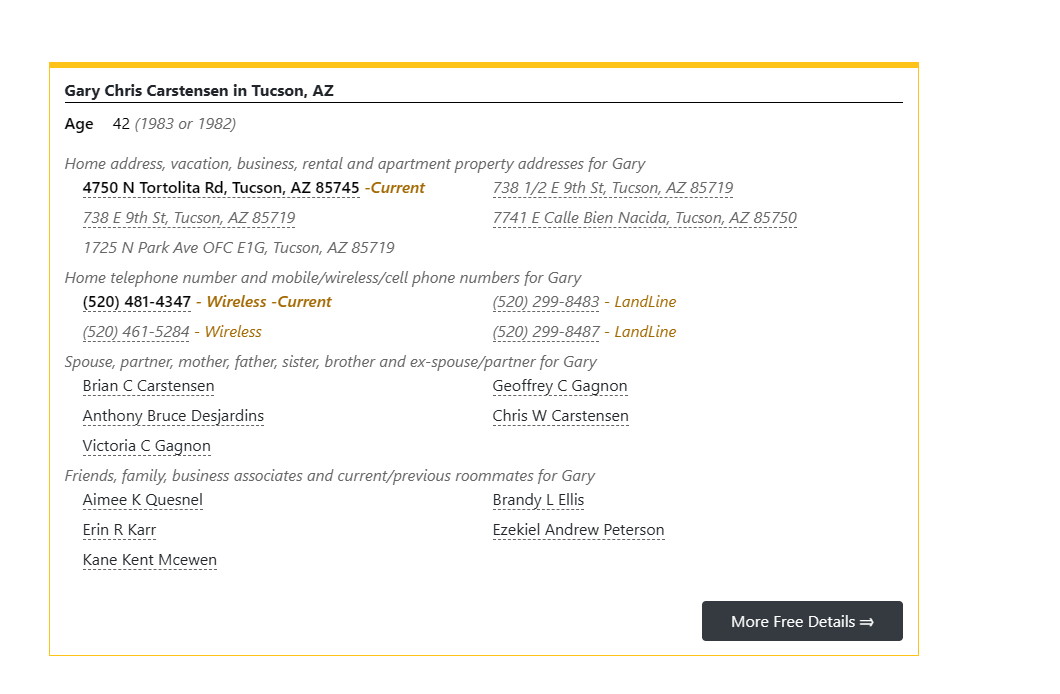Image resolution: width=1060 pixels, height=694 pixels.
Task: View Anthony Bruce Desjardins' profile
Action: click(173, 416)
